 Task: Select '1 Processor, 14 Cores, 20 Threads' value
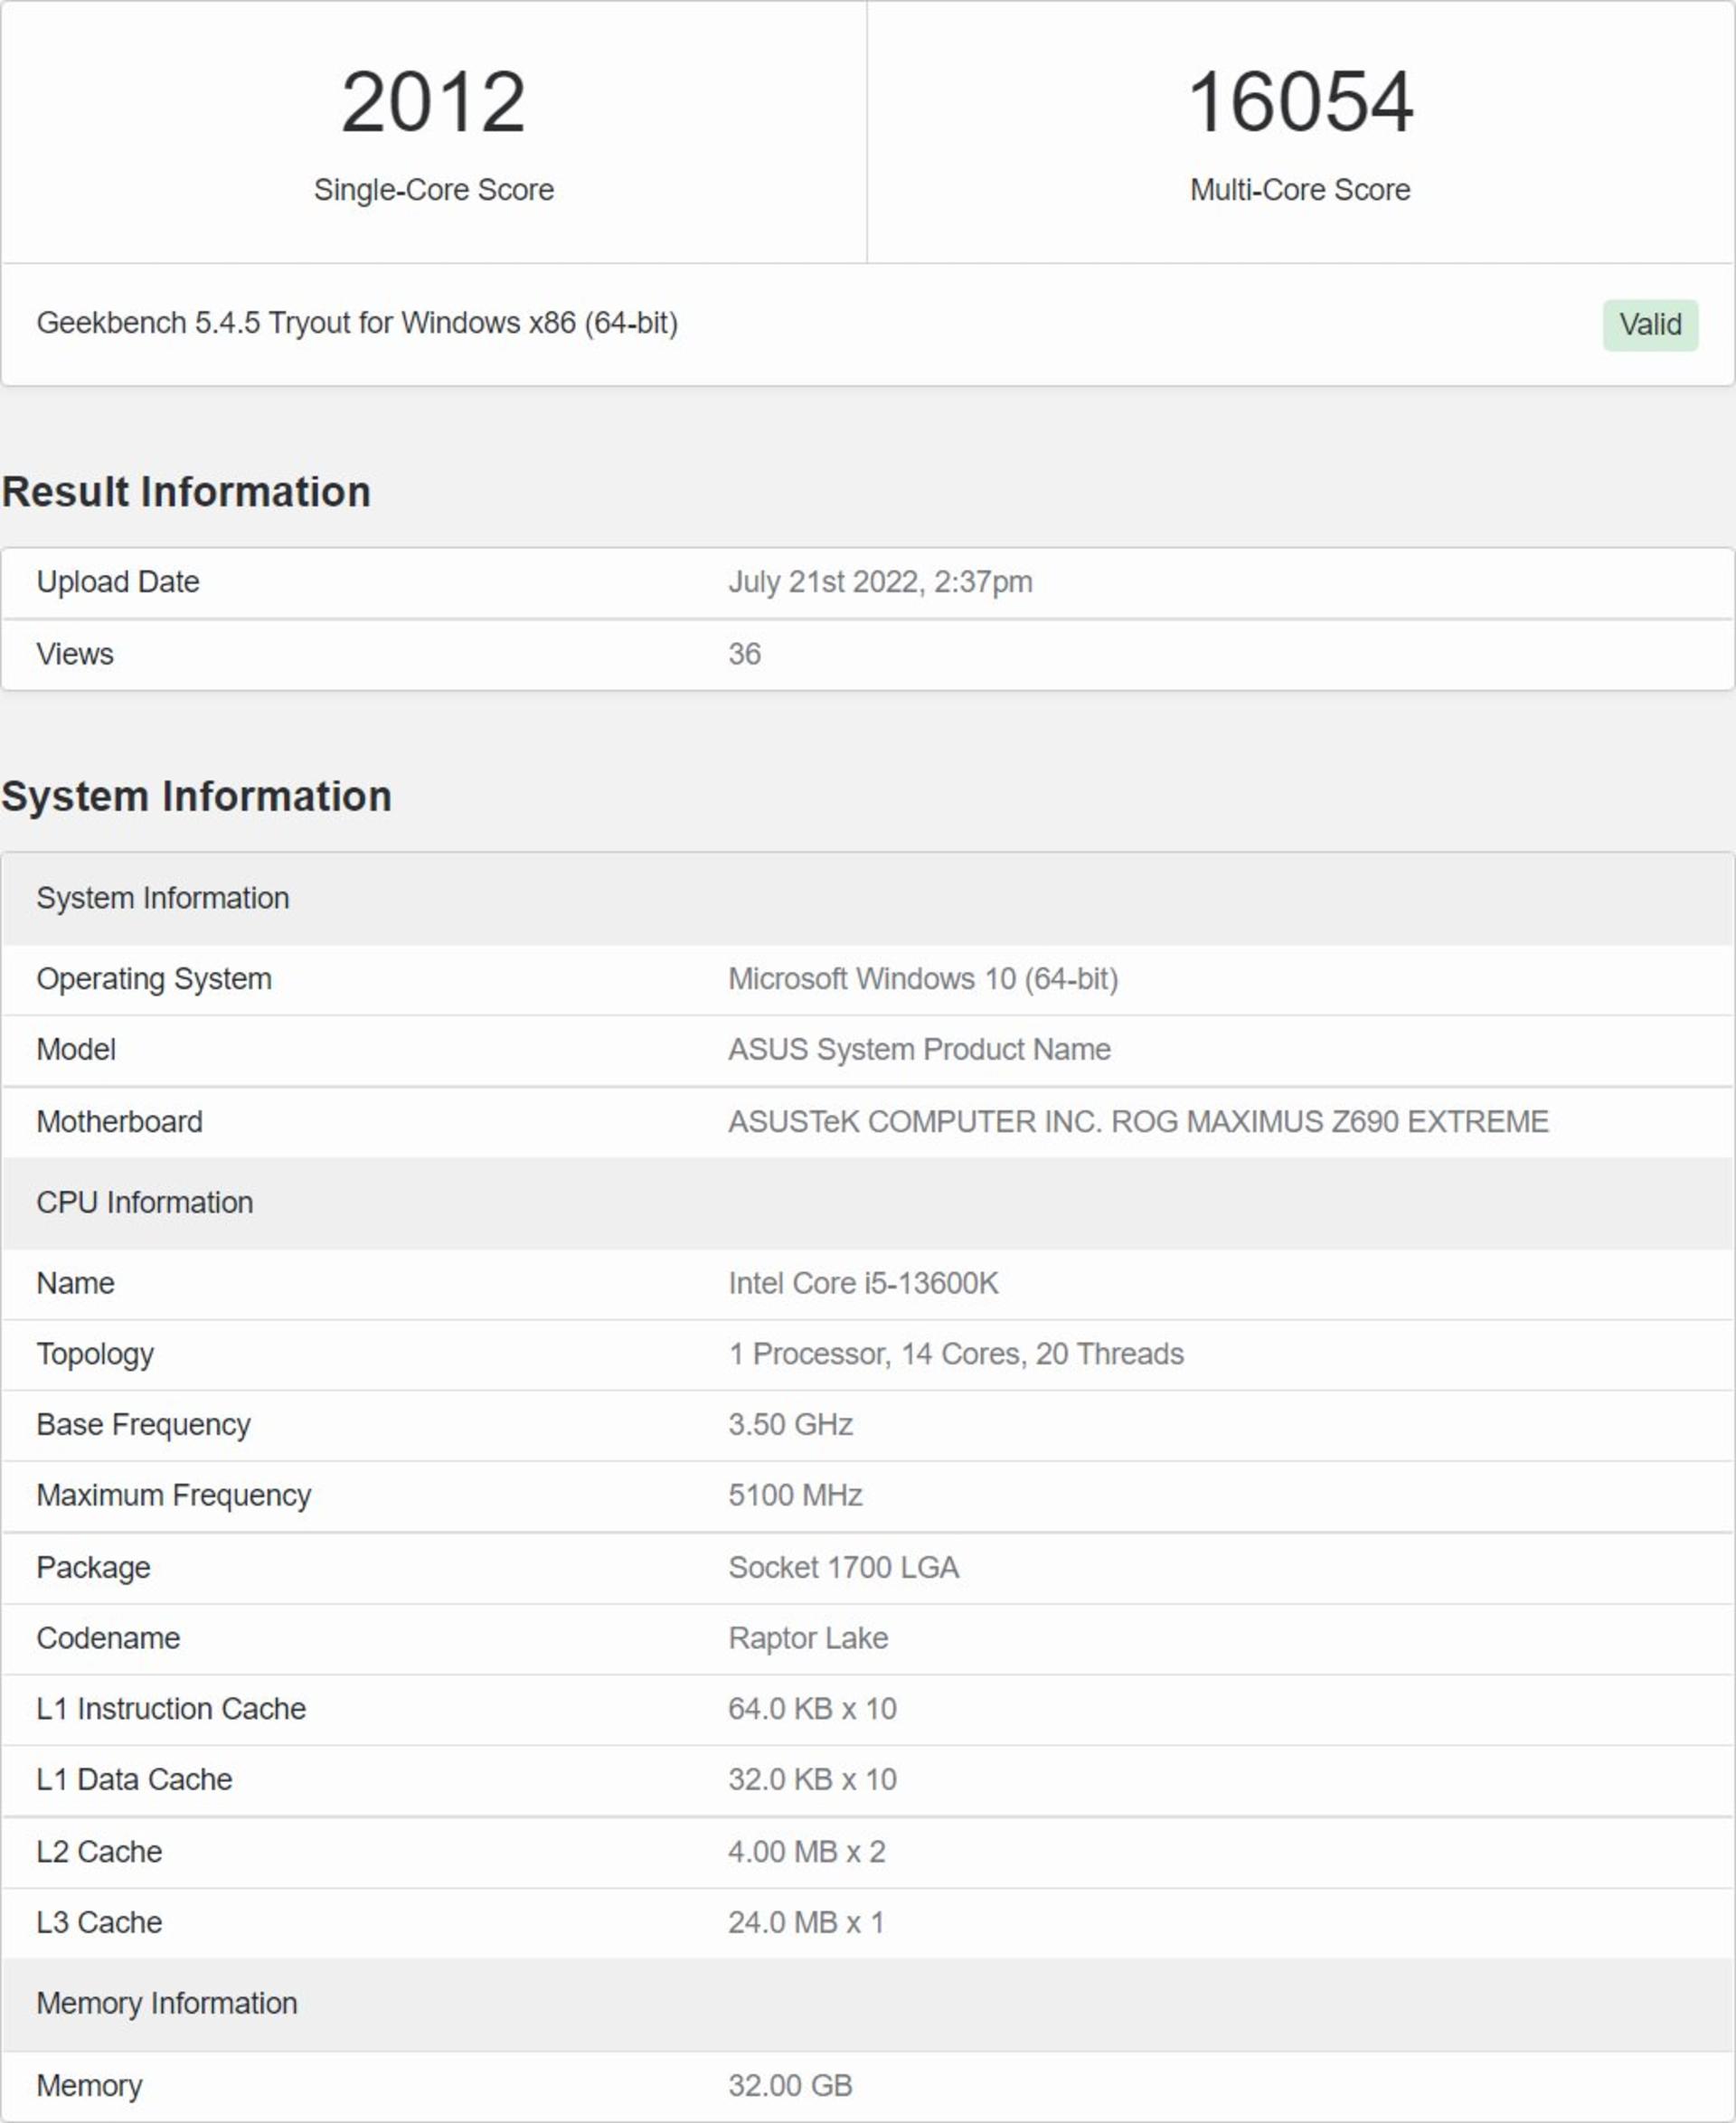point(956,1354)
